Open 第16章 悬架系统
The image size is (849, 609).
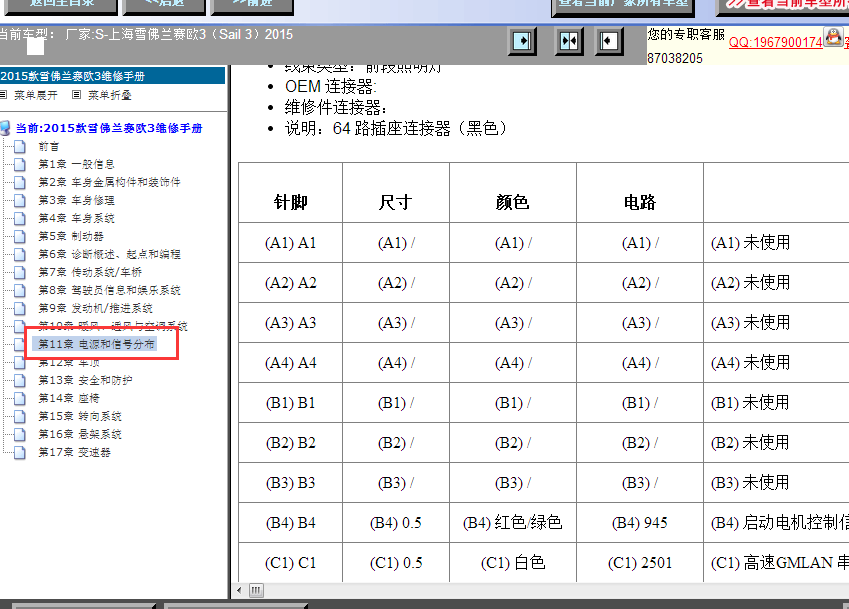[x=80, y=434]
